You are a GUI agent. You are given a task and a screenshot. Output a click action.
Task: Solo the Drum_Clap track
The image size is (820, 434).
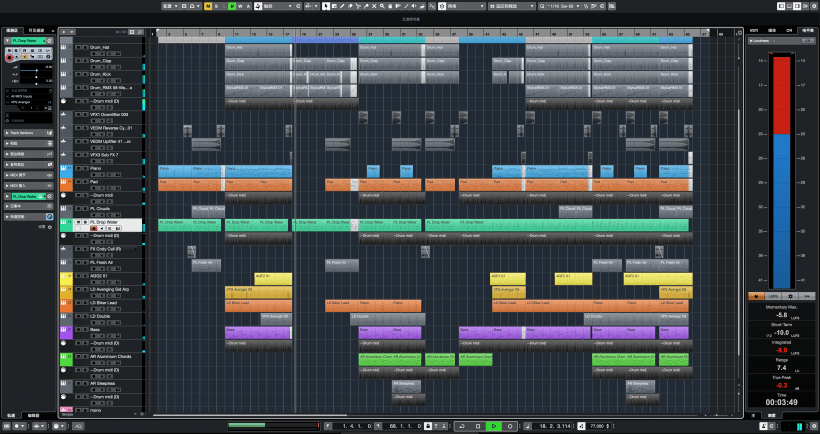(85, 61)
